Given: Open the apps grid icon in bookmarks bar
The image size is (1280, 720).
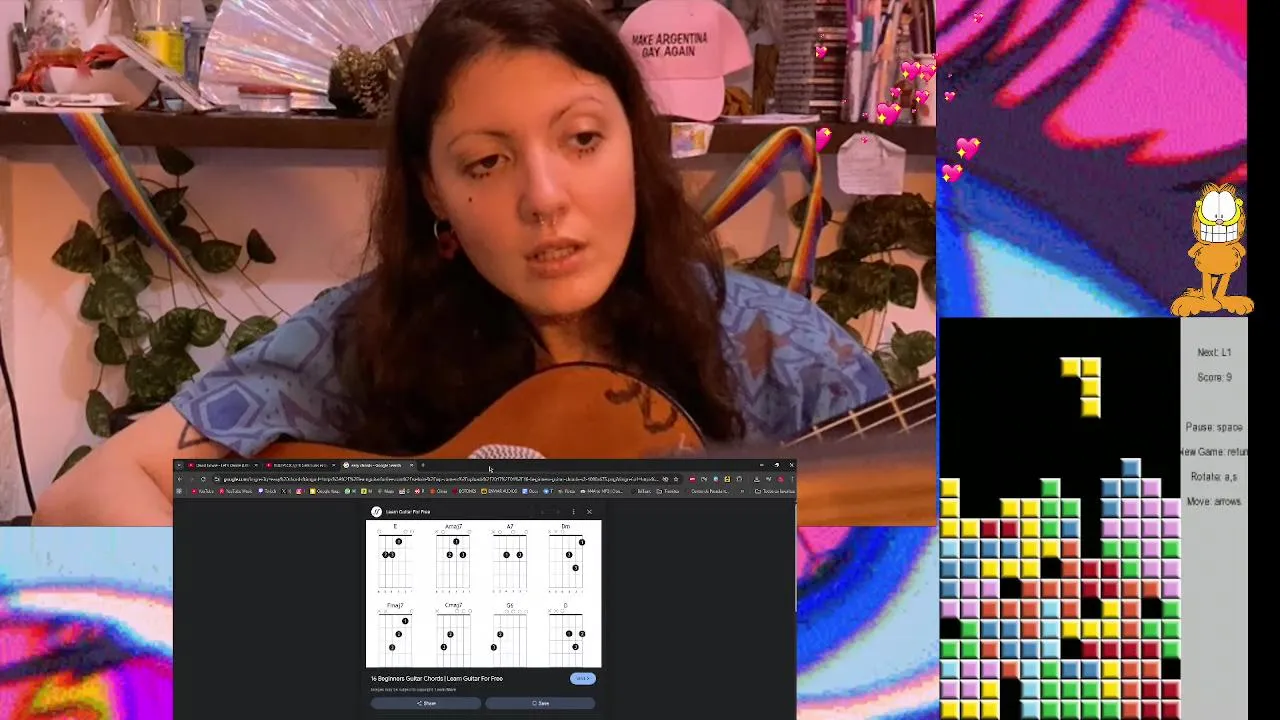Looking at the screenshot, I should (179, 491).
